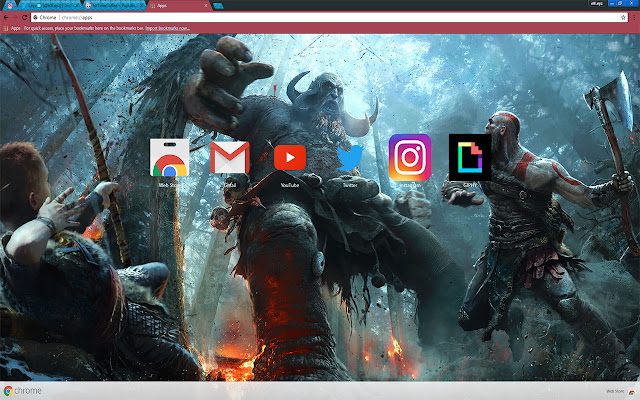
Task: Open the Twitter bird app icon
Action: [x=350, y=158]
